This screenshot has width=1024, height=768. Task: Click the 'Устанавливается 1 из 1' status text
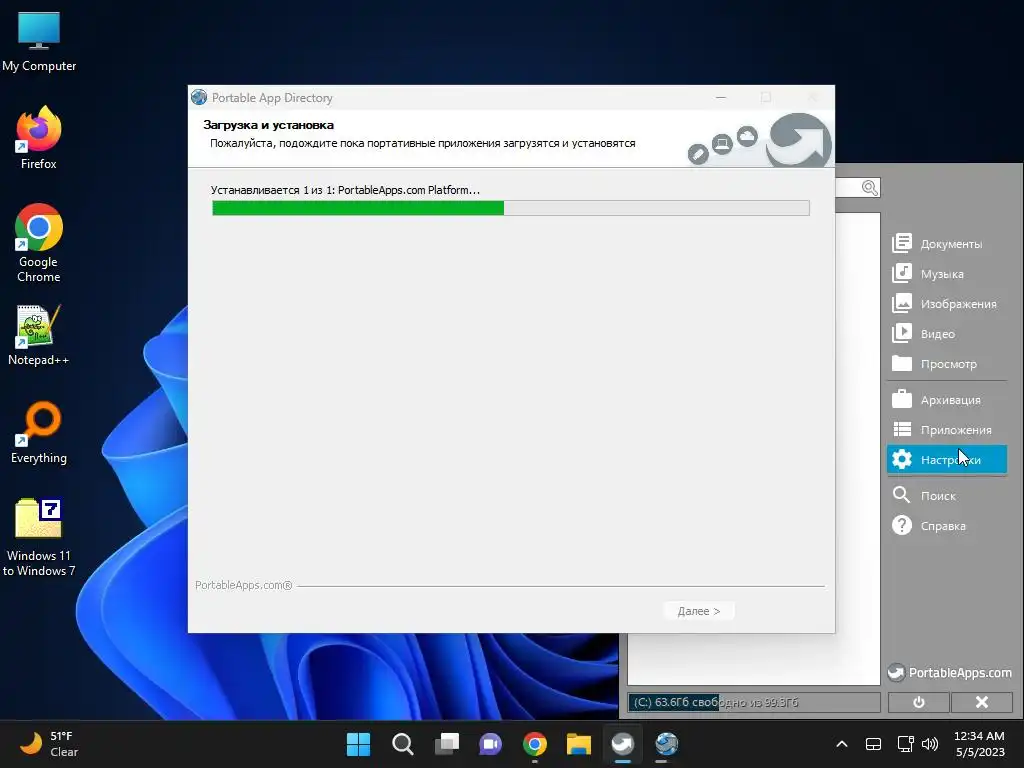point(345,190)
